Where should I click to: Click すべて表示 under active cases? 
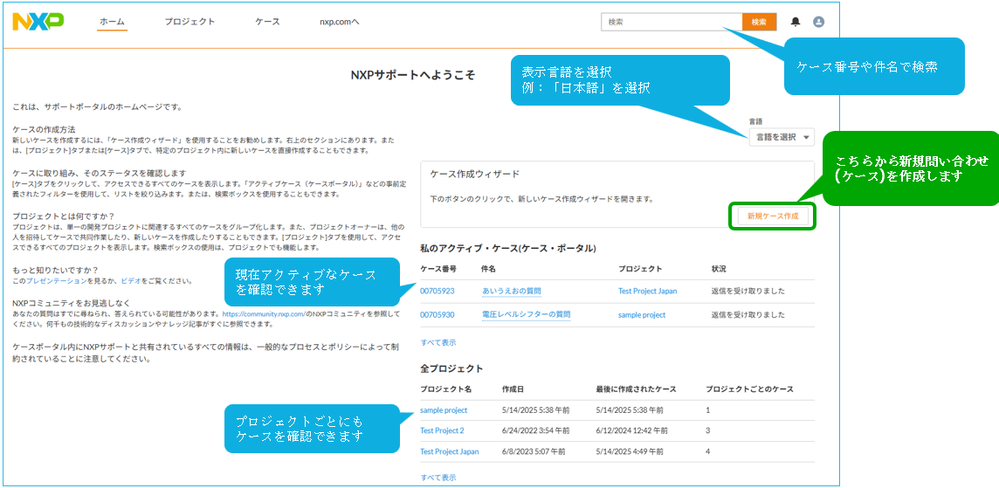(x=438, y=343)
